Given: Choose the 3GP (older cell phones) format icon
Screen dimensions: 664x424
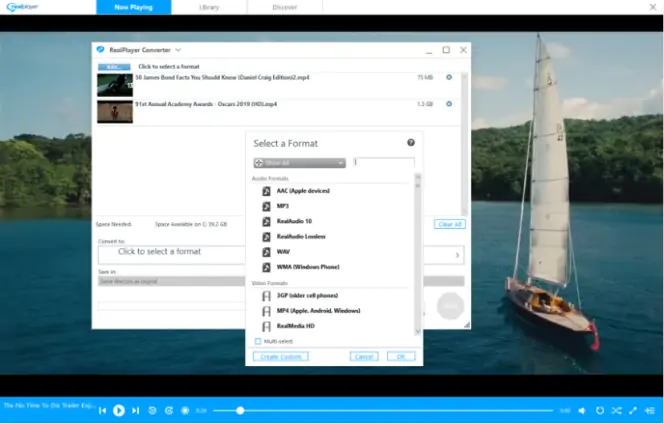Looking at the screenshot, I should pos(266,296).
